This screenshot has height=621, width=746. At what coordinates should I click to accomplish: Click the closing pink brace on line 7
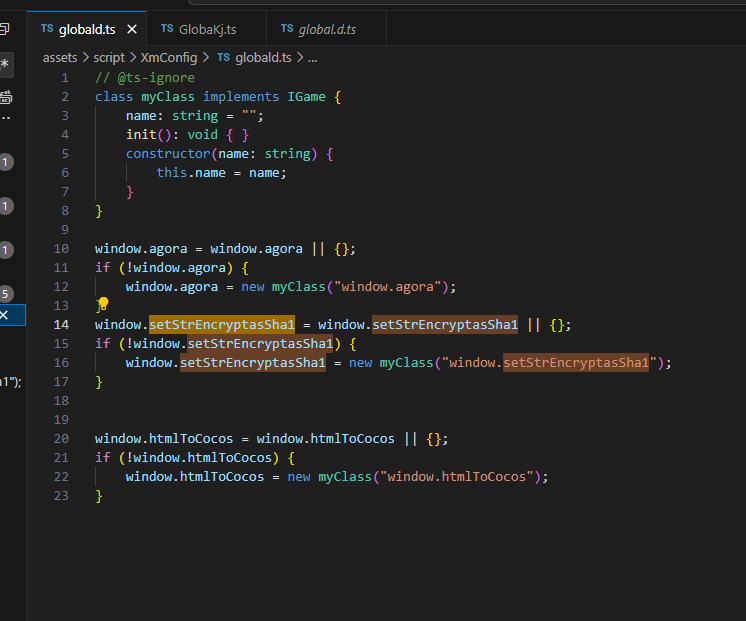(129, 192)
